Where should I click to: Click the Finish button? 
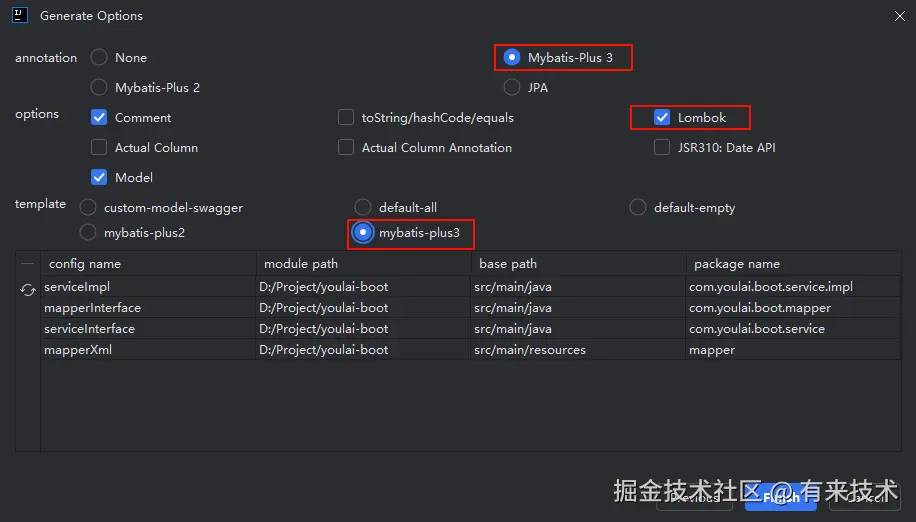[x=781, y=498]
